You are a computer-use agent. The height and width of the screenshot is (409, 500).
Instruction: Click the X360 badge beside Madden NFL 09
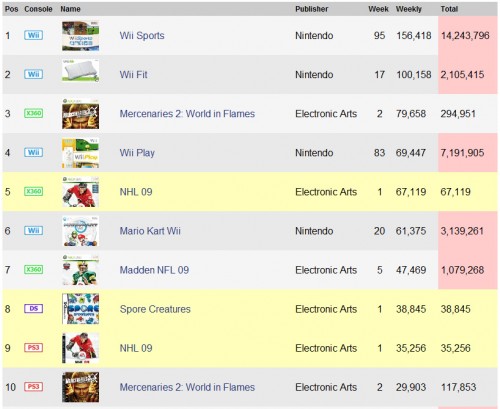pyautogui.click(x=33, y=269)
